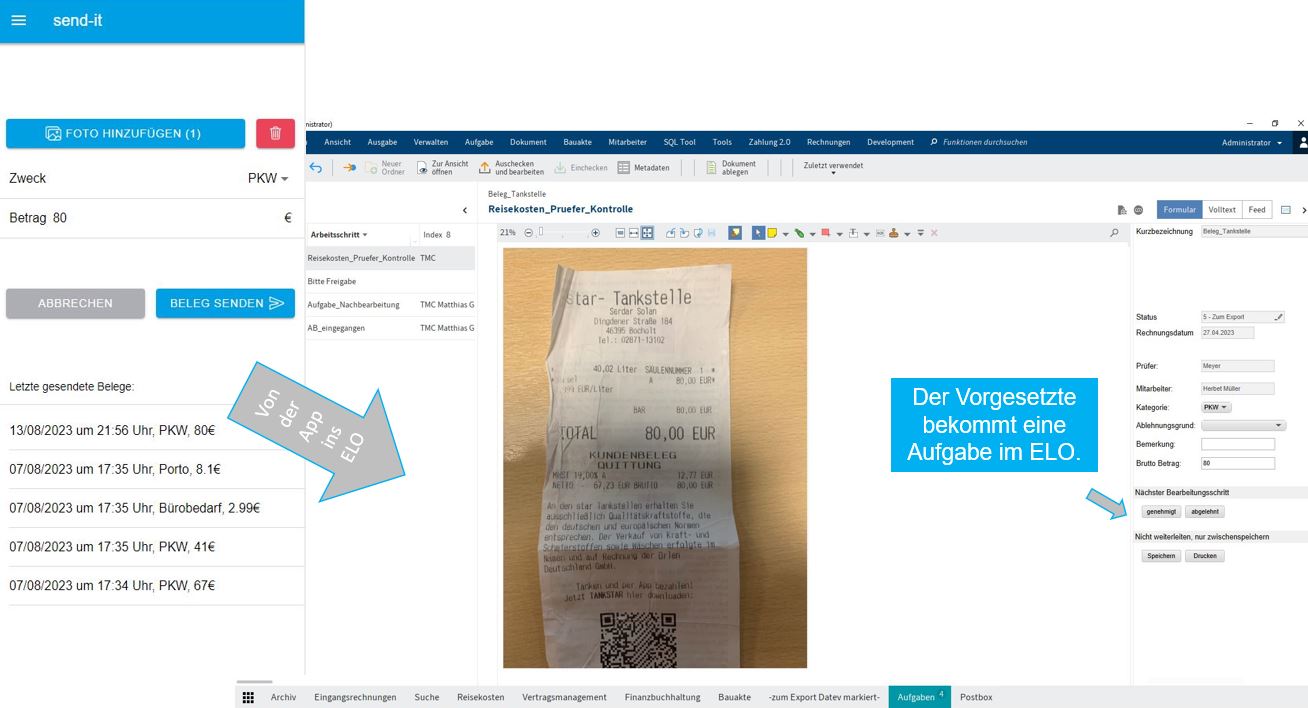
Task: Click the orange go-to arrow icon
Action: tap(349, 168)
